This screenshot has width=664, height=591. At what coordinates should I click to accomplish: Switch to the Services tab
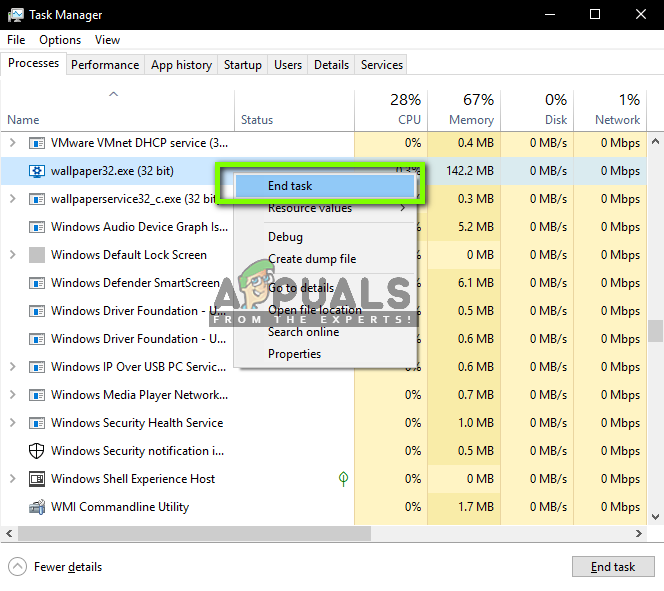tap(382, 65)
